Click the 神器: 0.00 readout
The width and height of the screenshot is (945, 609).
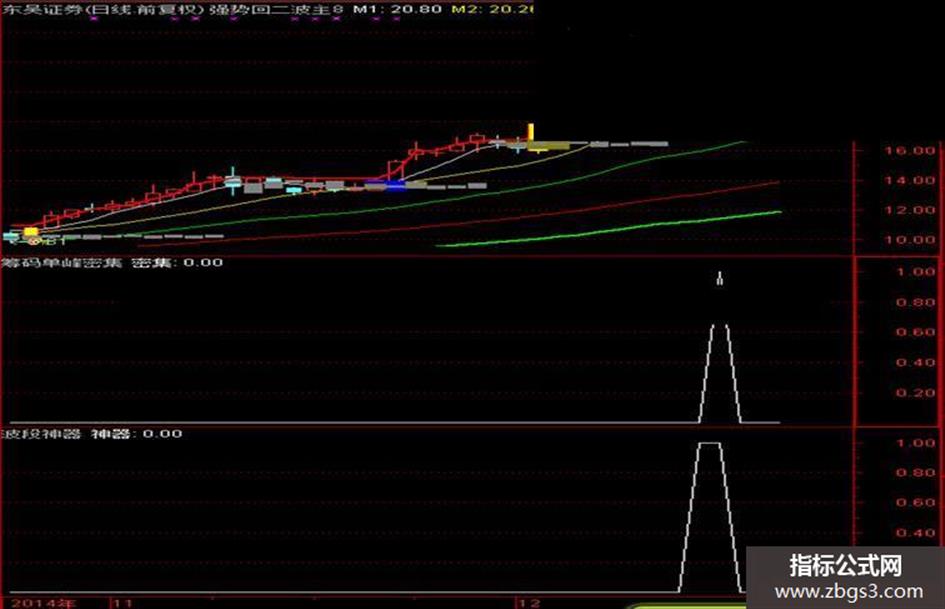137,434
